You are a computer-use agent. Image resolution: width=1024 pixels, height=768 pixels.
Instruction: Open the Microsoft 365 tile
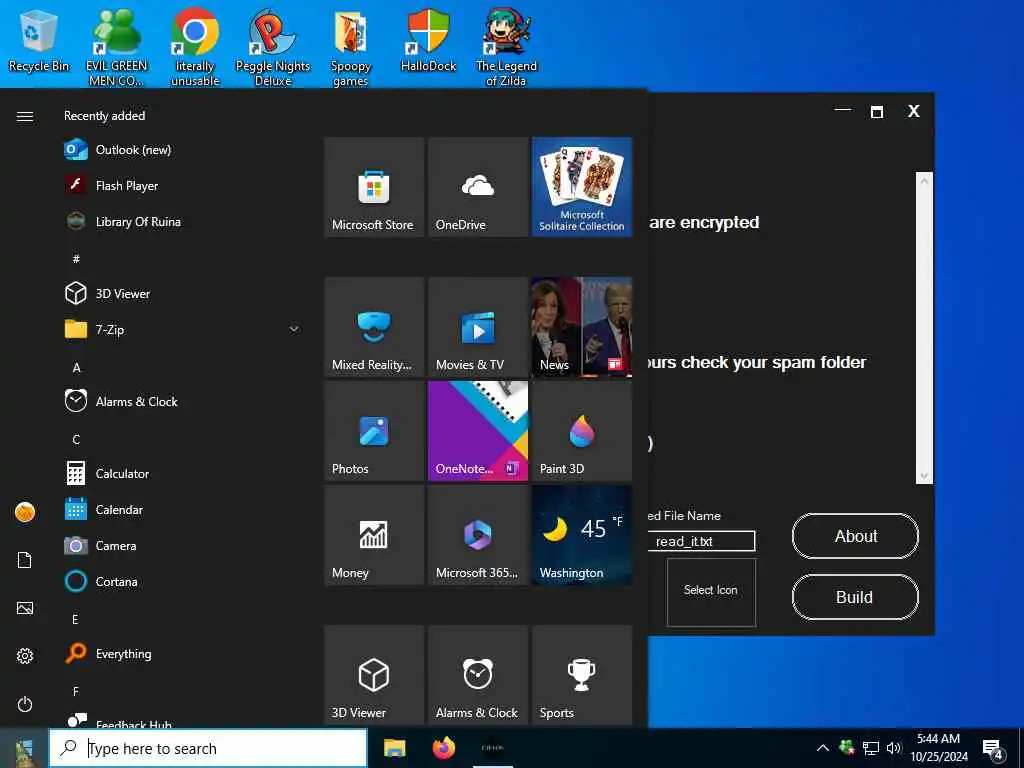(478, 535)
